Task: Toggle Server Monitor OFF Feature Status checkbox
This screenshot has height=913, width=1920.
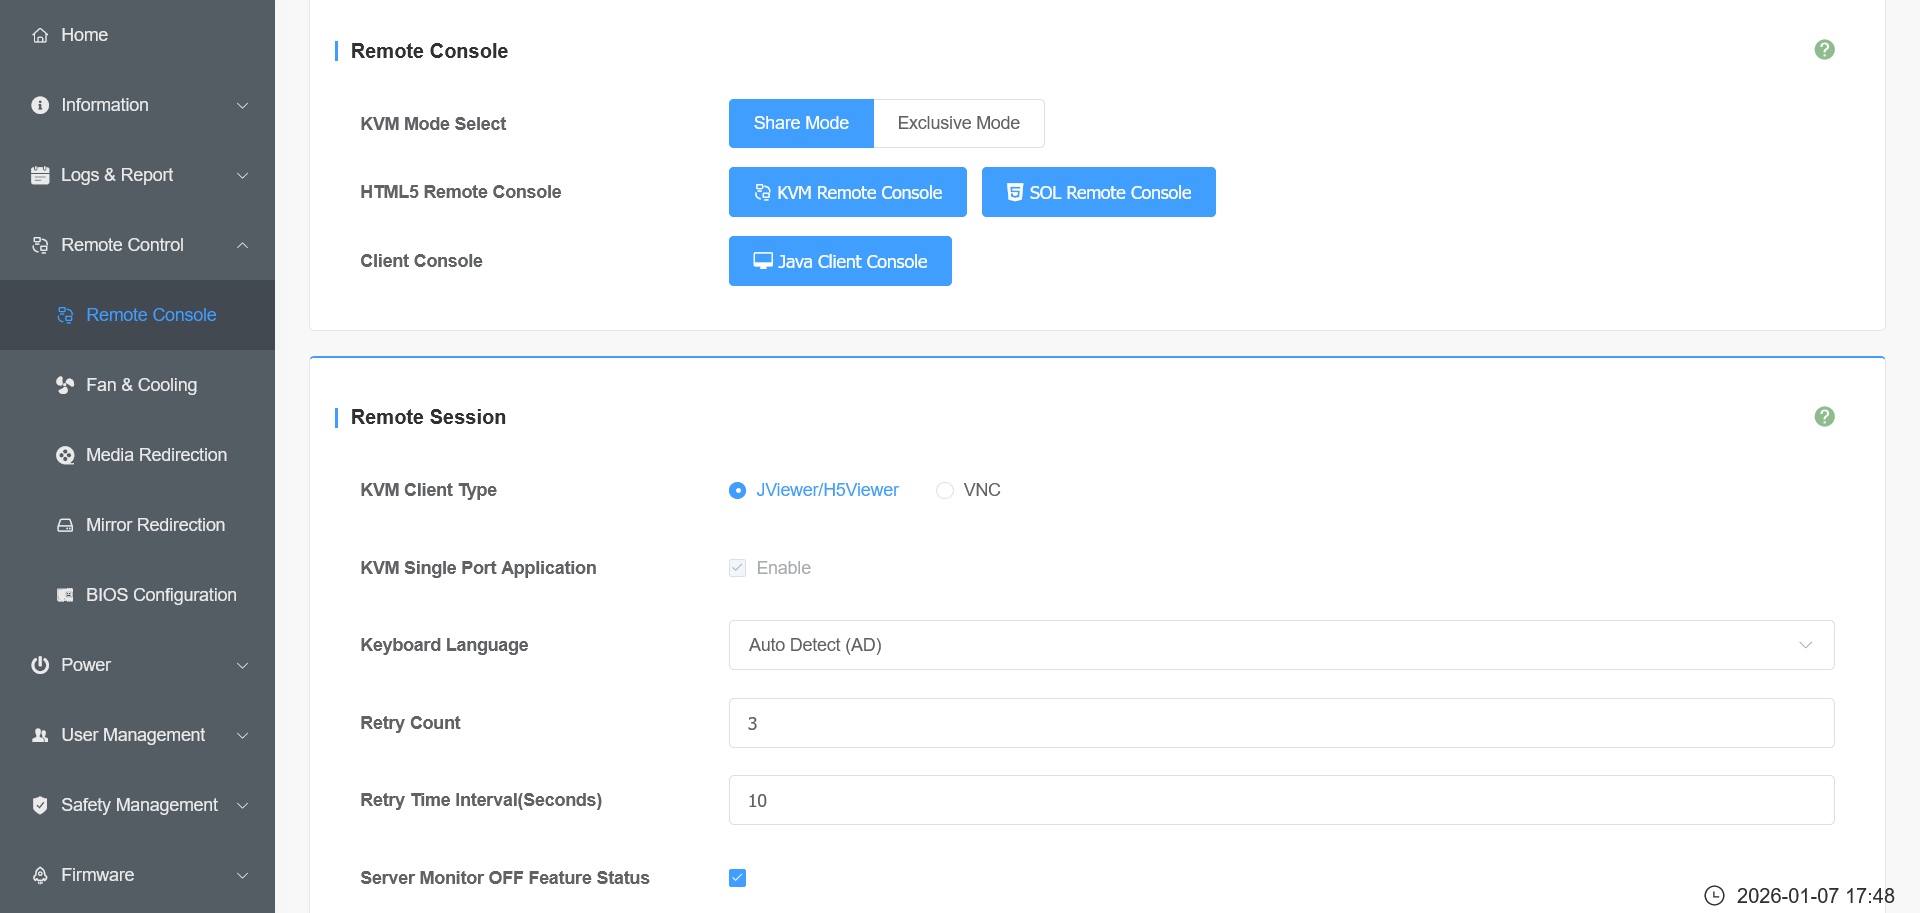Action: click(x=738, y=878)
